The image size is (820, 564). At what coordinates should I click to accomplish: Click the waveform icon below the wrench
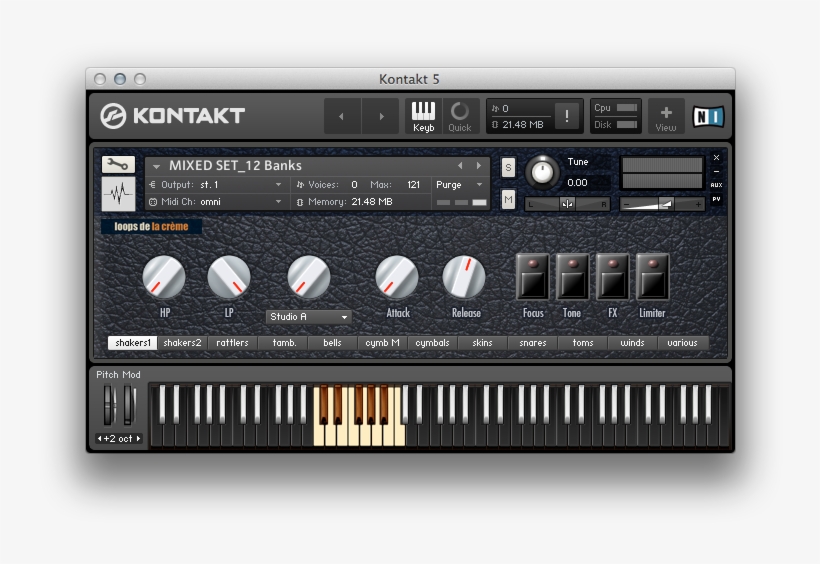[118, 193]
